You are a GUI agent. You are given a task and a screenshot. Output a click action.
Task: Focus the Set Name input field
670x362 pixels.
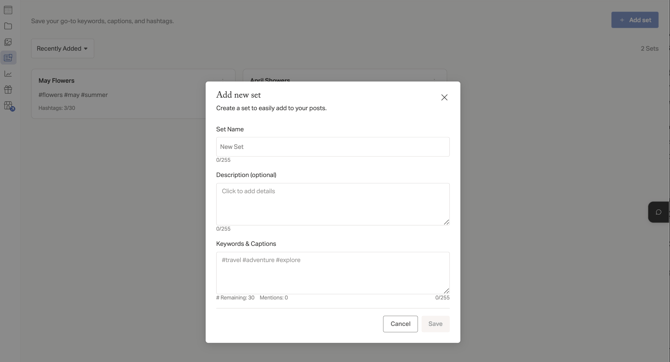pyautogui.click(x=332, y=147)
